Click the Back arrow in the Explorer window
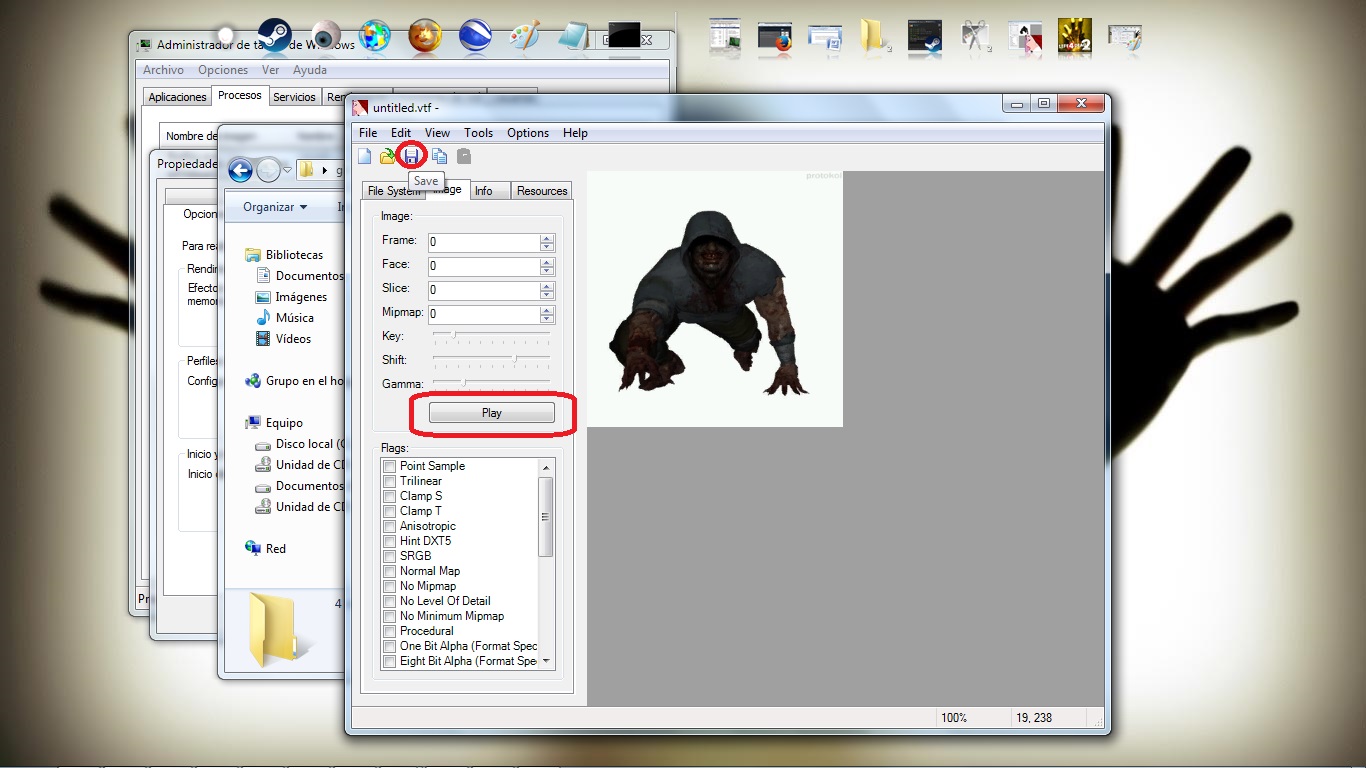The image size is (1366, 768). [240, 170]
